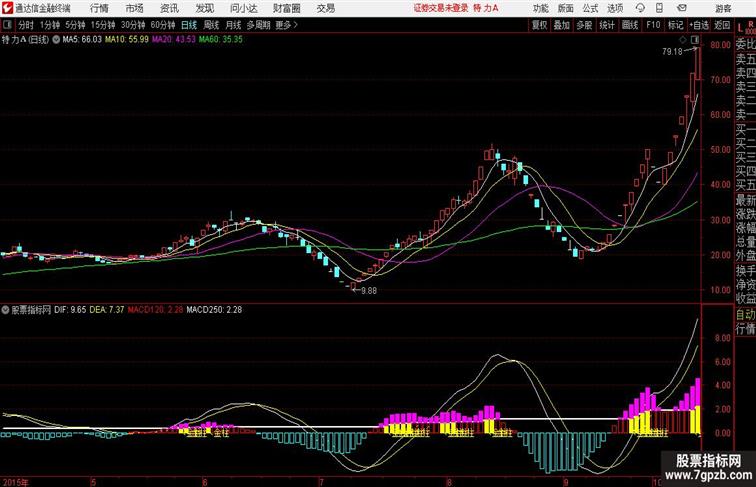Click the 79.18 high price marker
This screenshot has width=756, height=487.
[x=672, y=51]
